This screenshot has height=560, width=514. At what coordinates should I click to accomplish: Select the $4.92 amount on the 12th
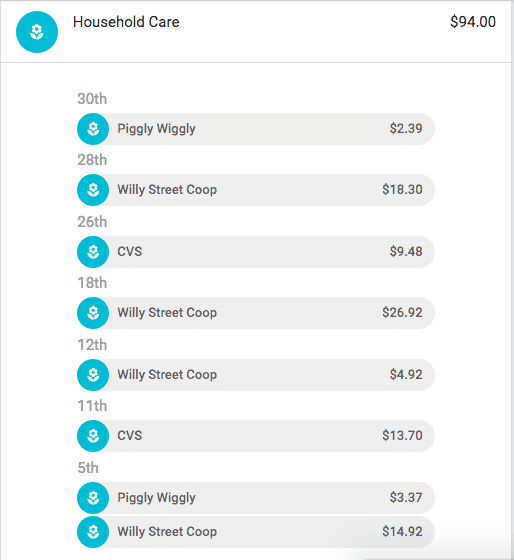(x=406, y=375)
